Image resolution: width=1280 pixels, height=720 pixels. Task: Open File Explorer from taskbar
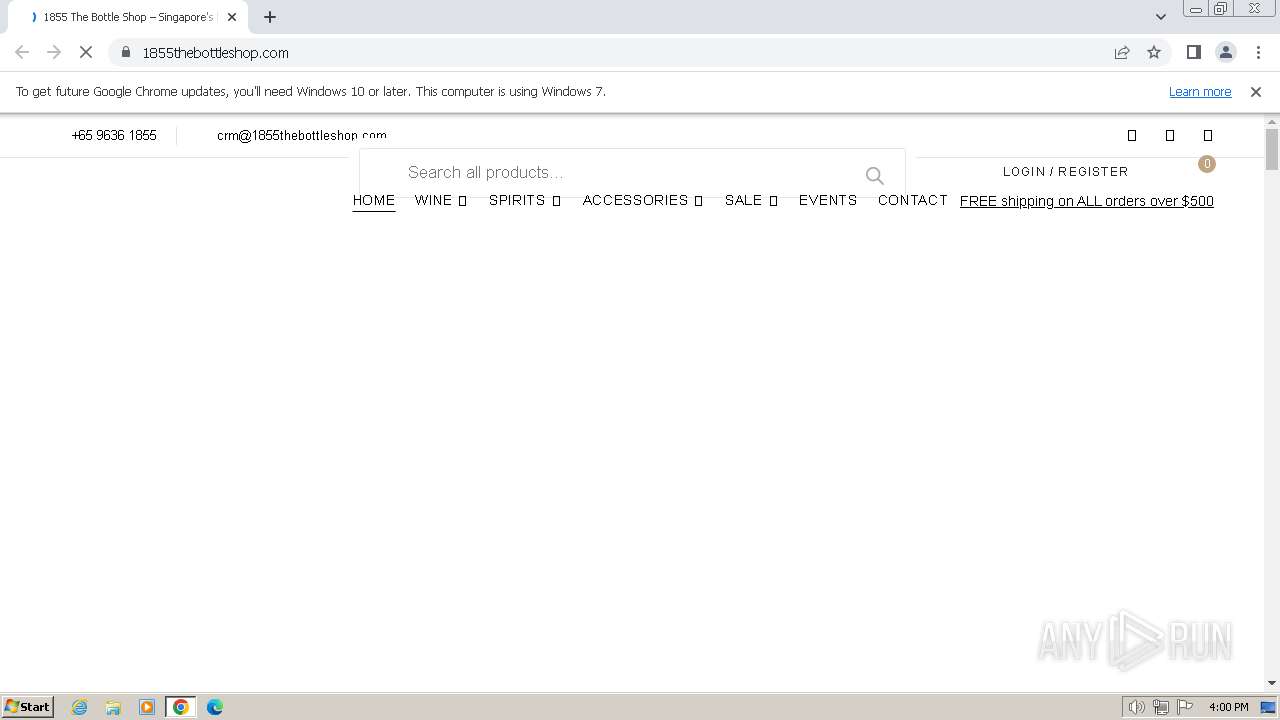[113, 707]
